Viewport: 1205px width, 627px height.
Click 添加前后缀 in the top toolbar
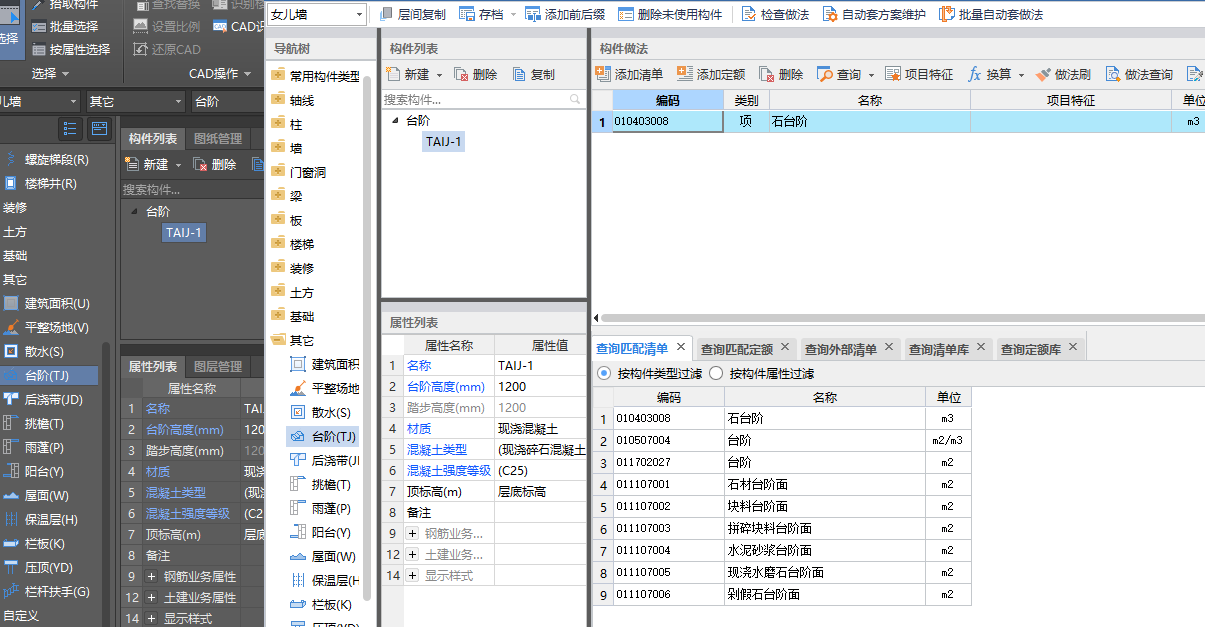point(565,15)
